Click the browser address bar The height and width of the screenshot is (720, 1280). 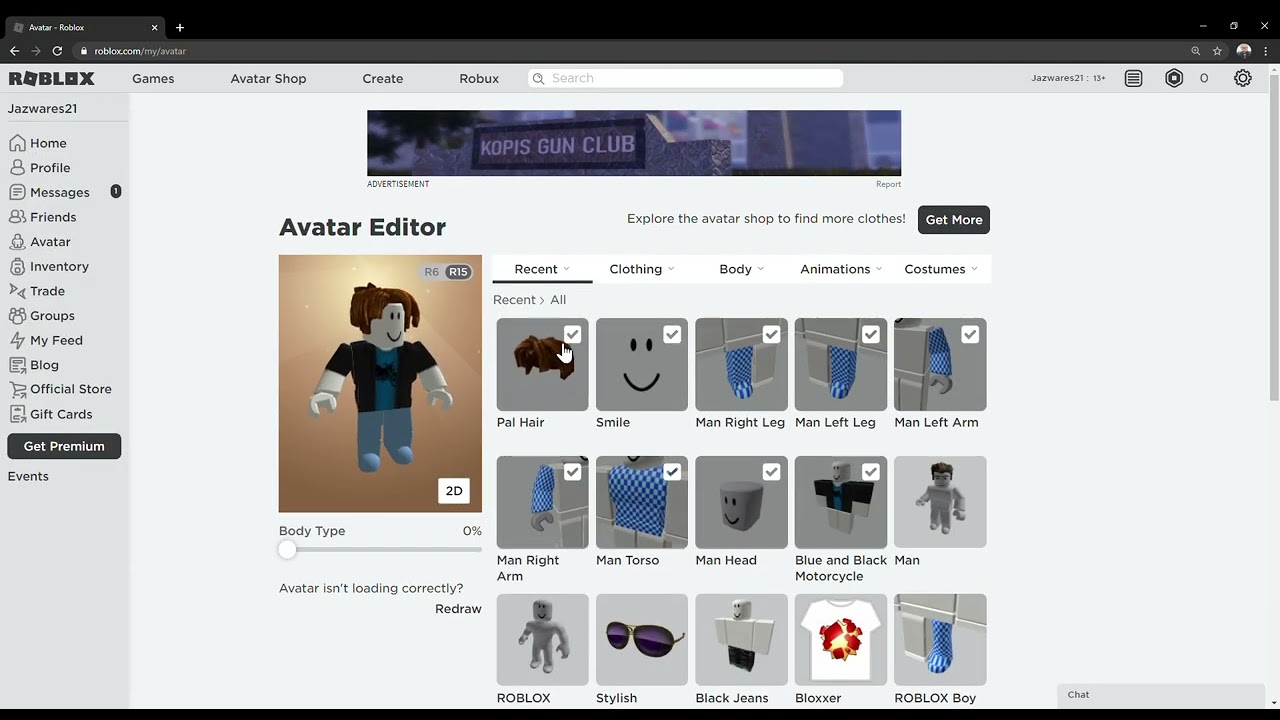[630, 51]
